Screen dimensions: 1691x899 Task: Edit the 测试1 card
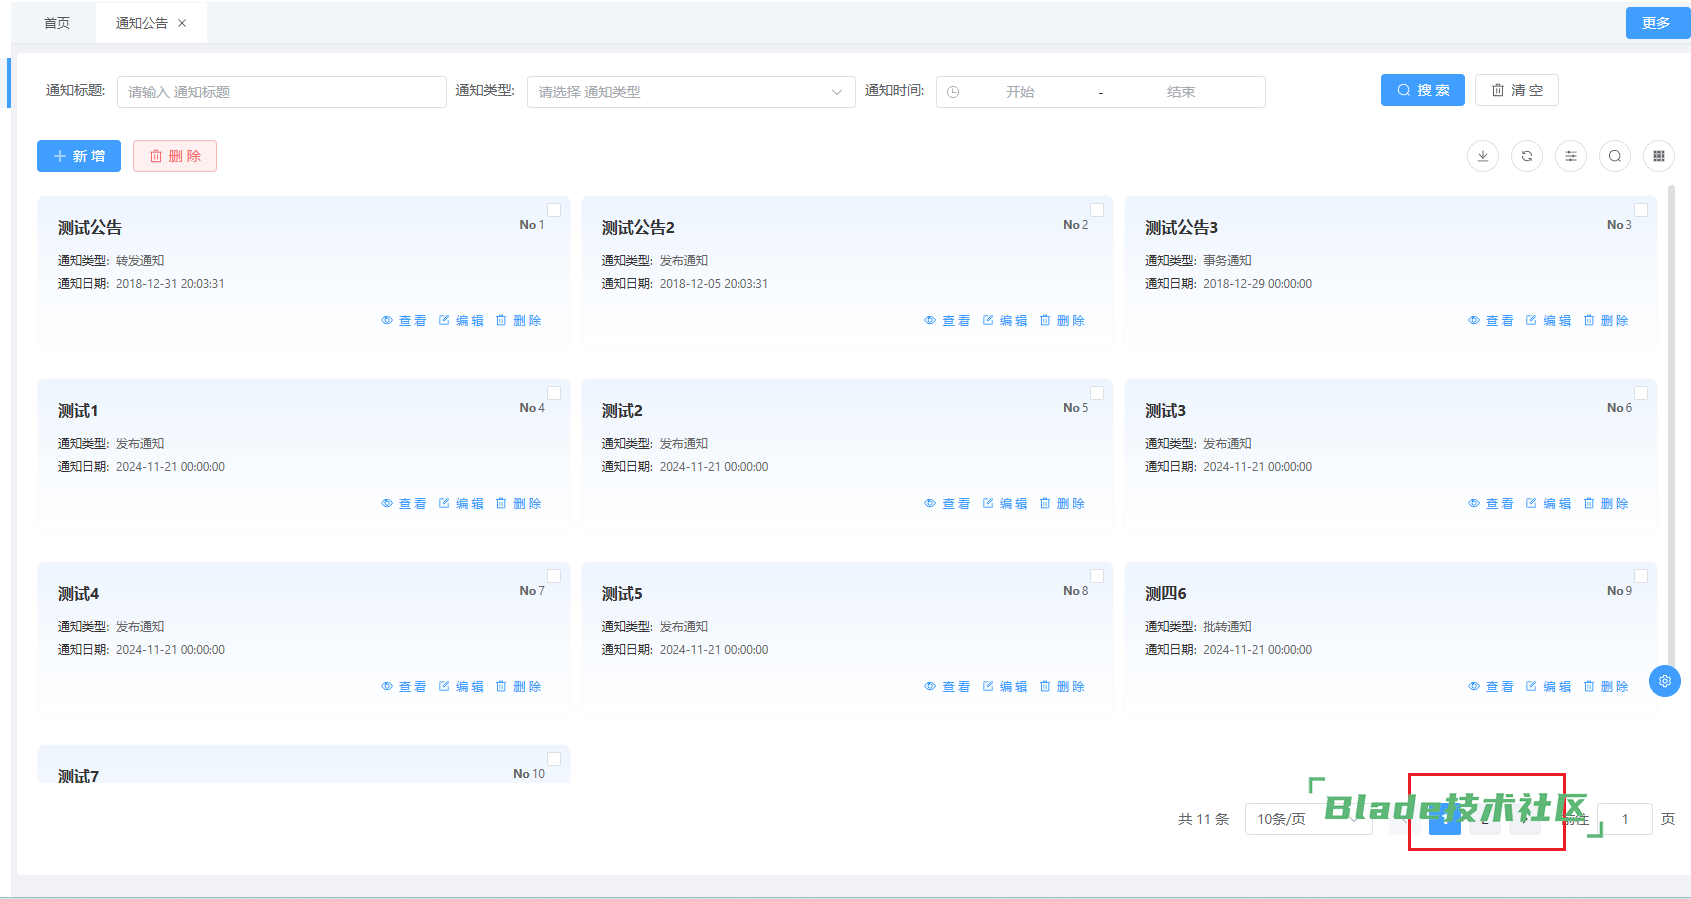(x=461, y=504)
